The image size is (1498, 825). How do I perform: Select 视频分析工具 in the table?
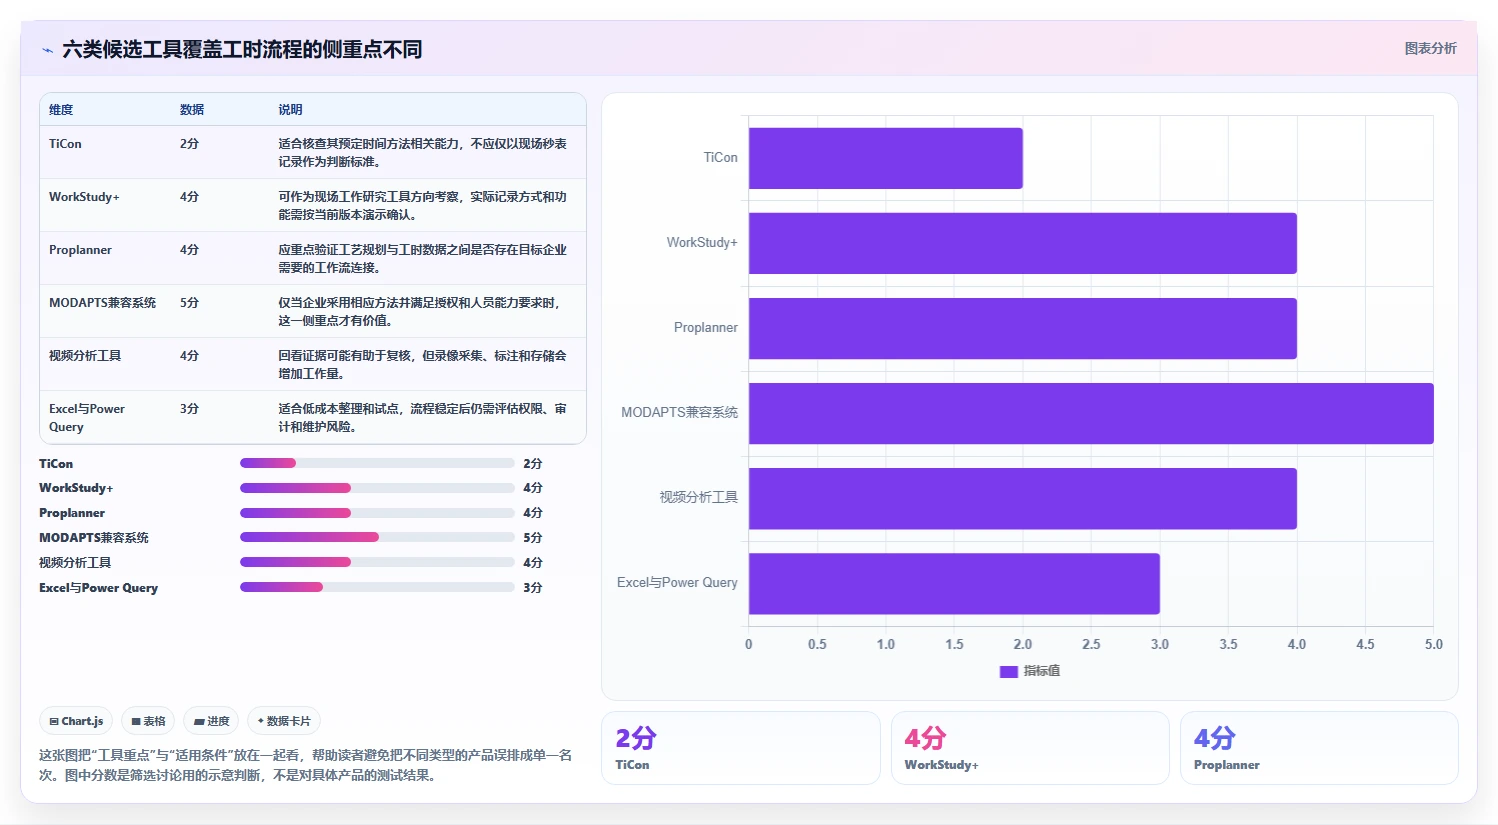click(85, 356)
